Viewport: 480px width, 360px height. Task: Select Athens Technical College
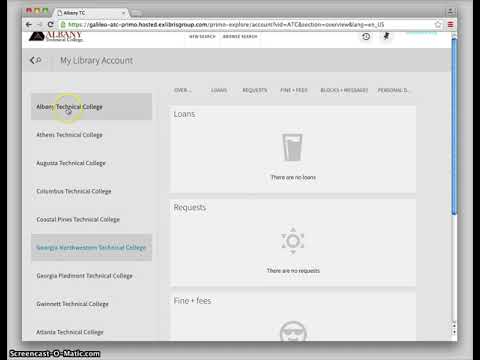[91, 135]
